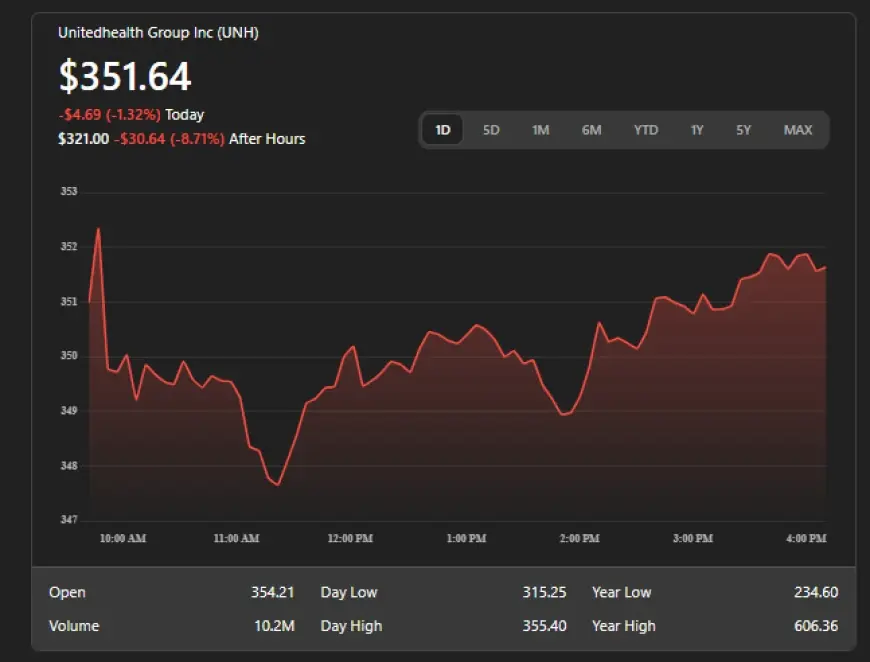The width and height of the screenshot is (870, 662).
Task: Click the Open value 354.21
Action: tap(273, 592)
